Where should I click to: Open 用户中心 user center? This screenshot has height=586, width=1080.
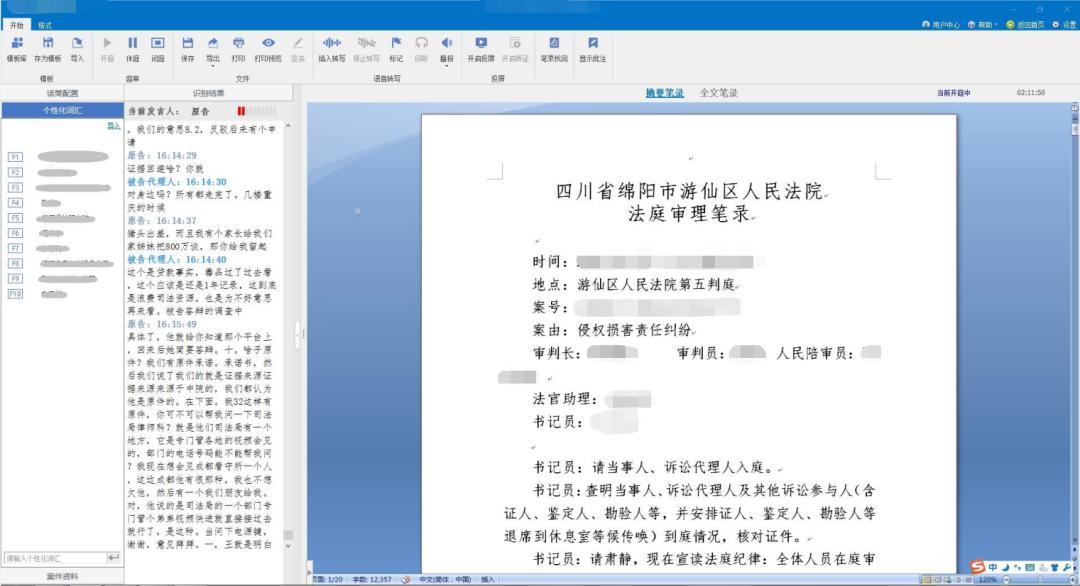941,25
